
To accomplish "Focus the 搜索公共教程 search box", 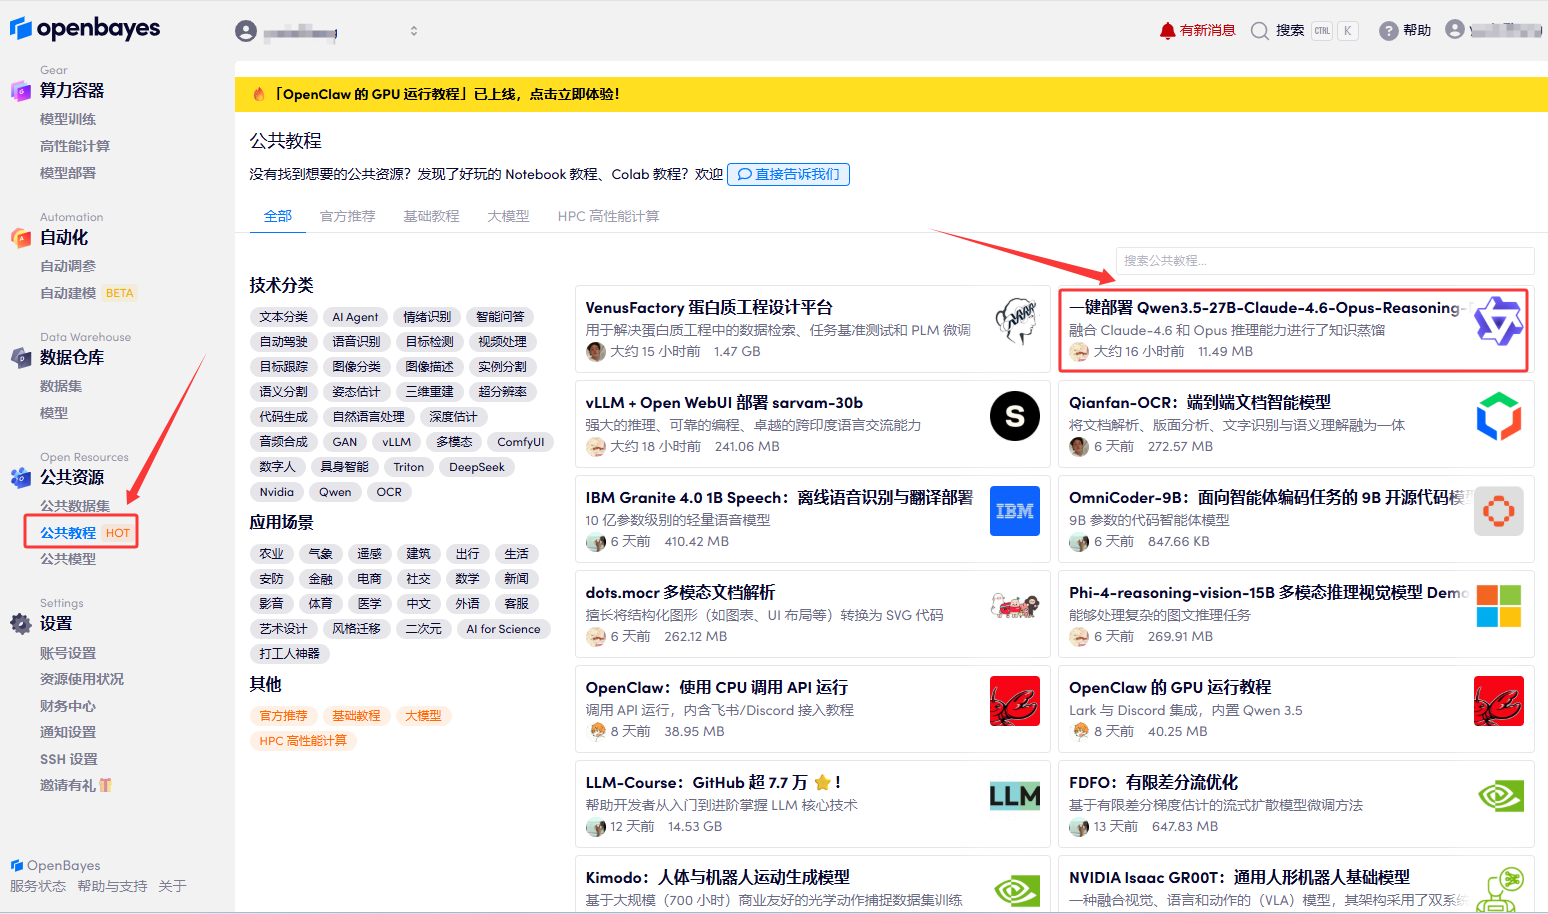I will coord(1325,261).
